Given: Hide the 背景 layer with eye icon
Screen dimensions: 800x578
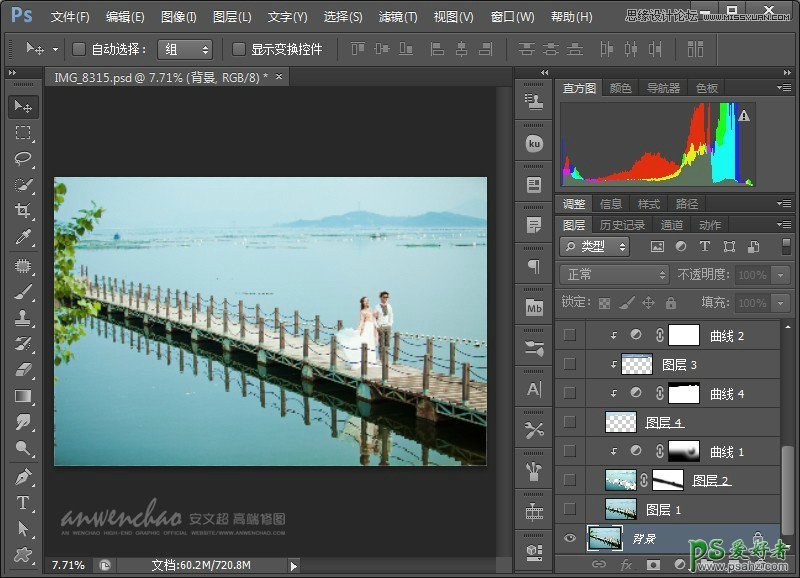Looking at the screenshot, I should pyautogui.click(x=570, y=539).
